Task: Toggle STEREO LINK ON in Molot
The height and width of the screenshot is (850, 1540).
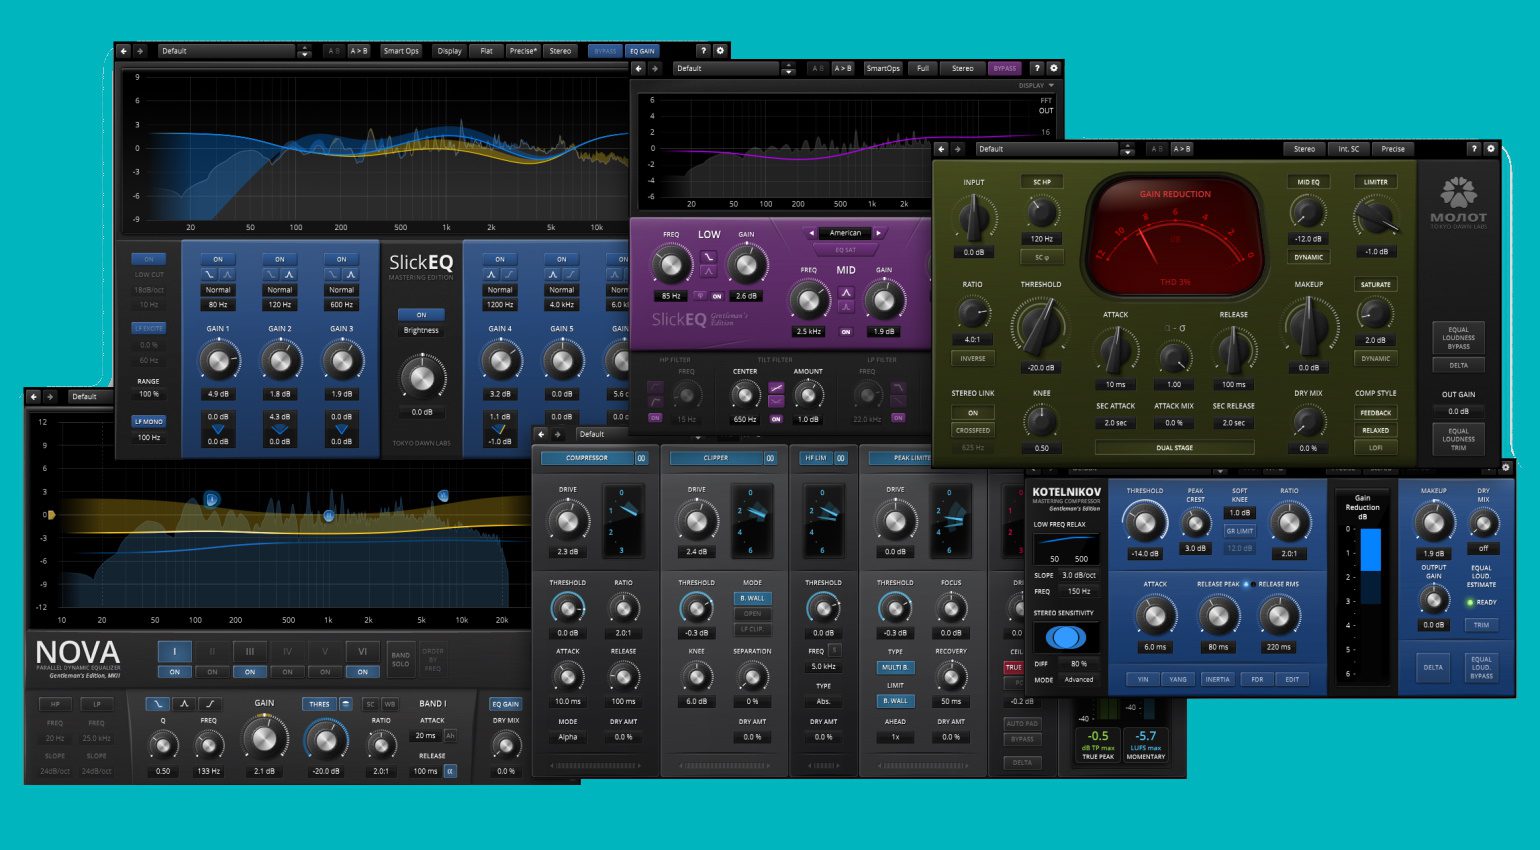Action: pyautogui.click(x=972, y=412)
